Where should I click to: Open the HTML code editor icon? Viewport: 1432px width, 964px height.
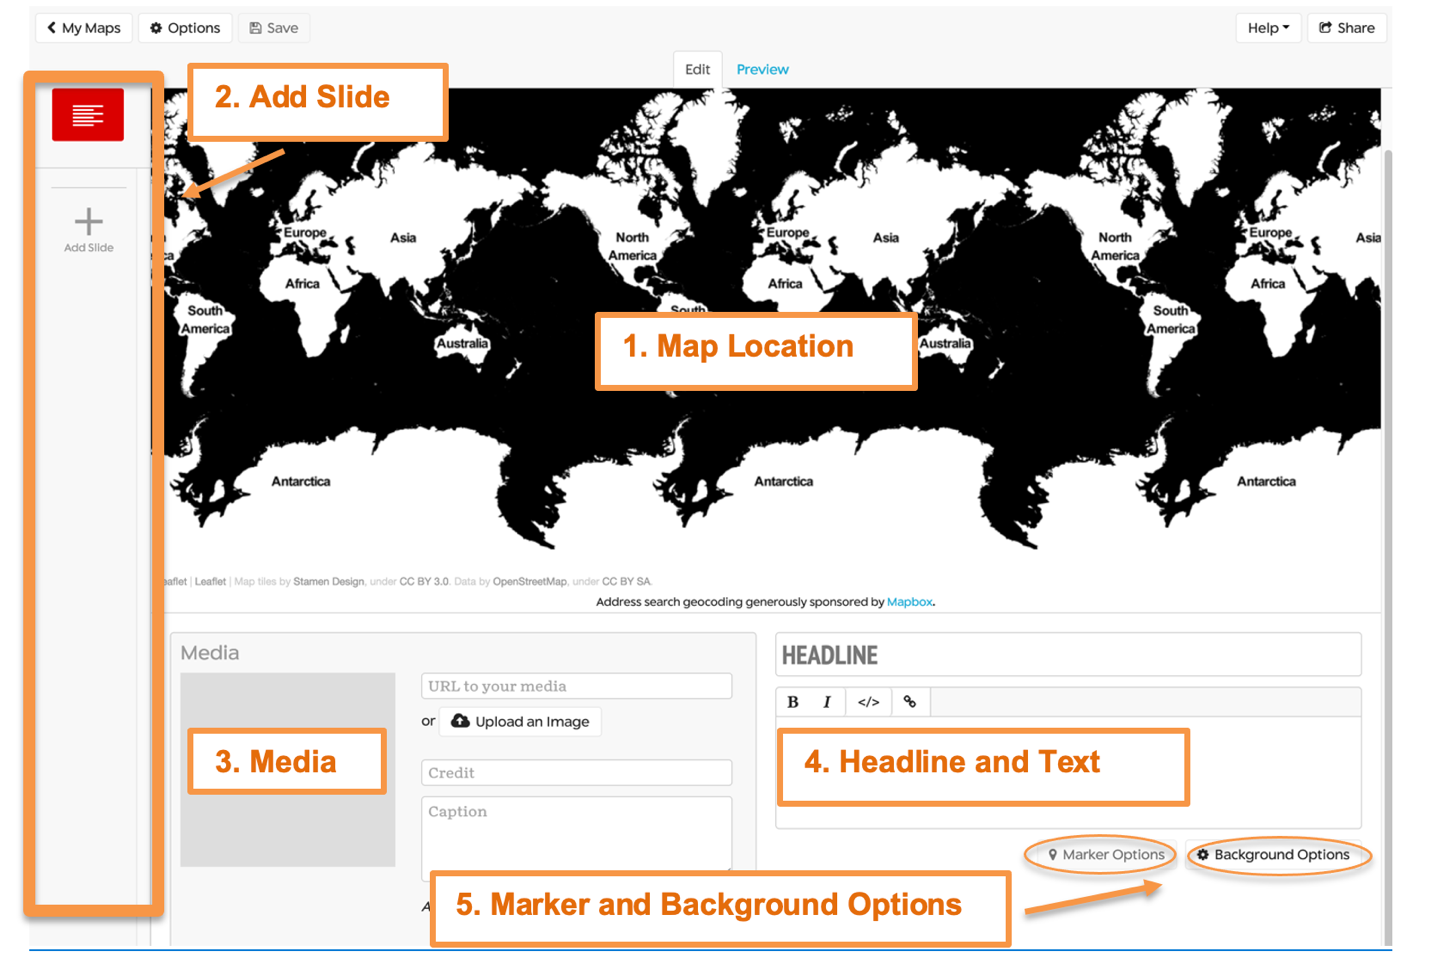pyautogui.click(x=868, y=701)
